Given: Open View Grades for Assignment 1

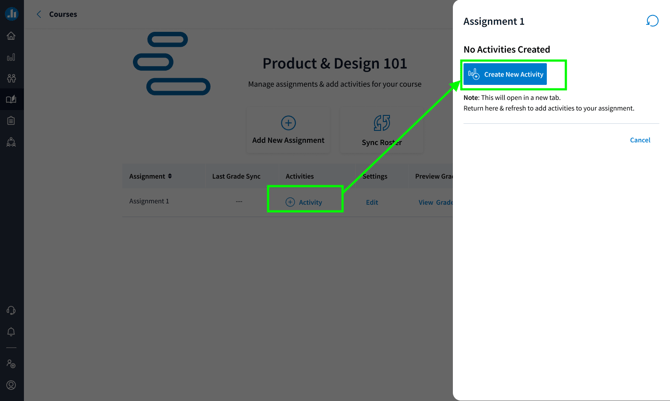Looking at the screenshot, I should (x=435, y=202).
